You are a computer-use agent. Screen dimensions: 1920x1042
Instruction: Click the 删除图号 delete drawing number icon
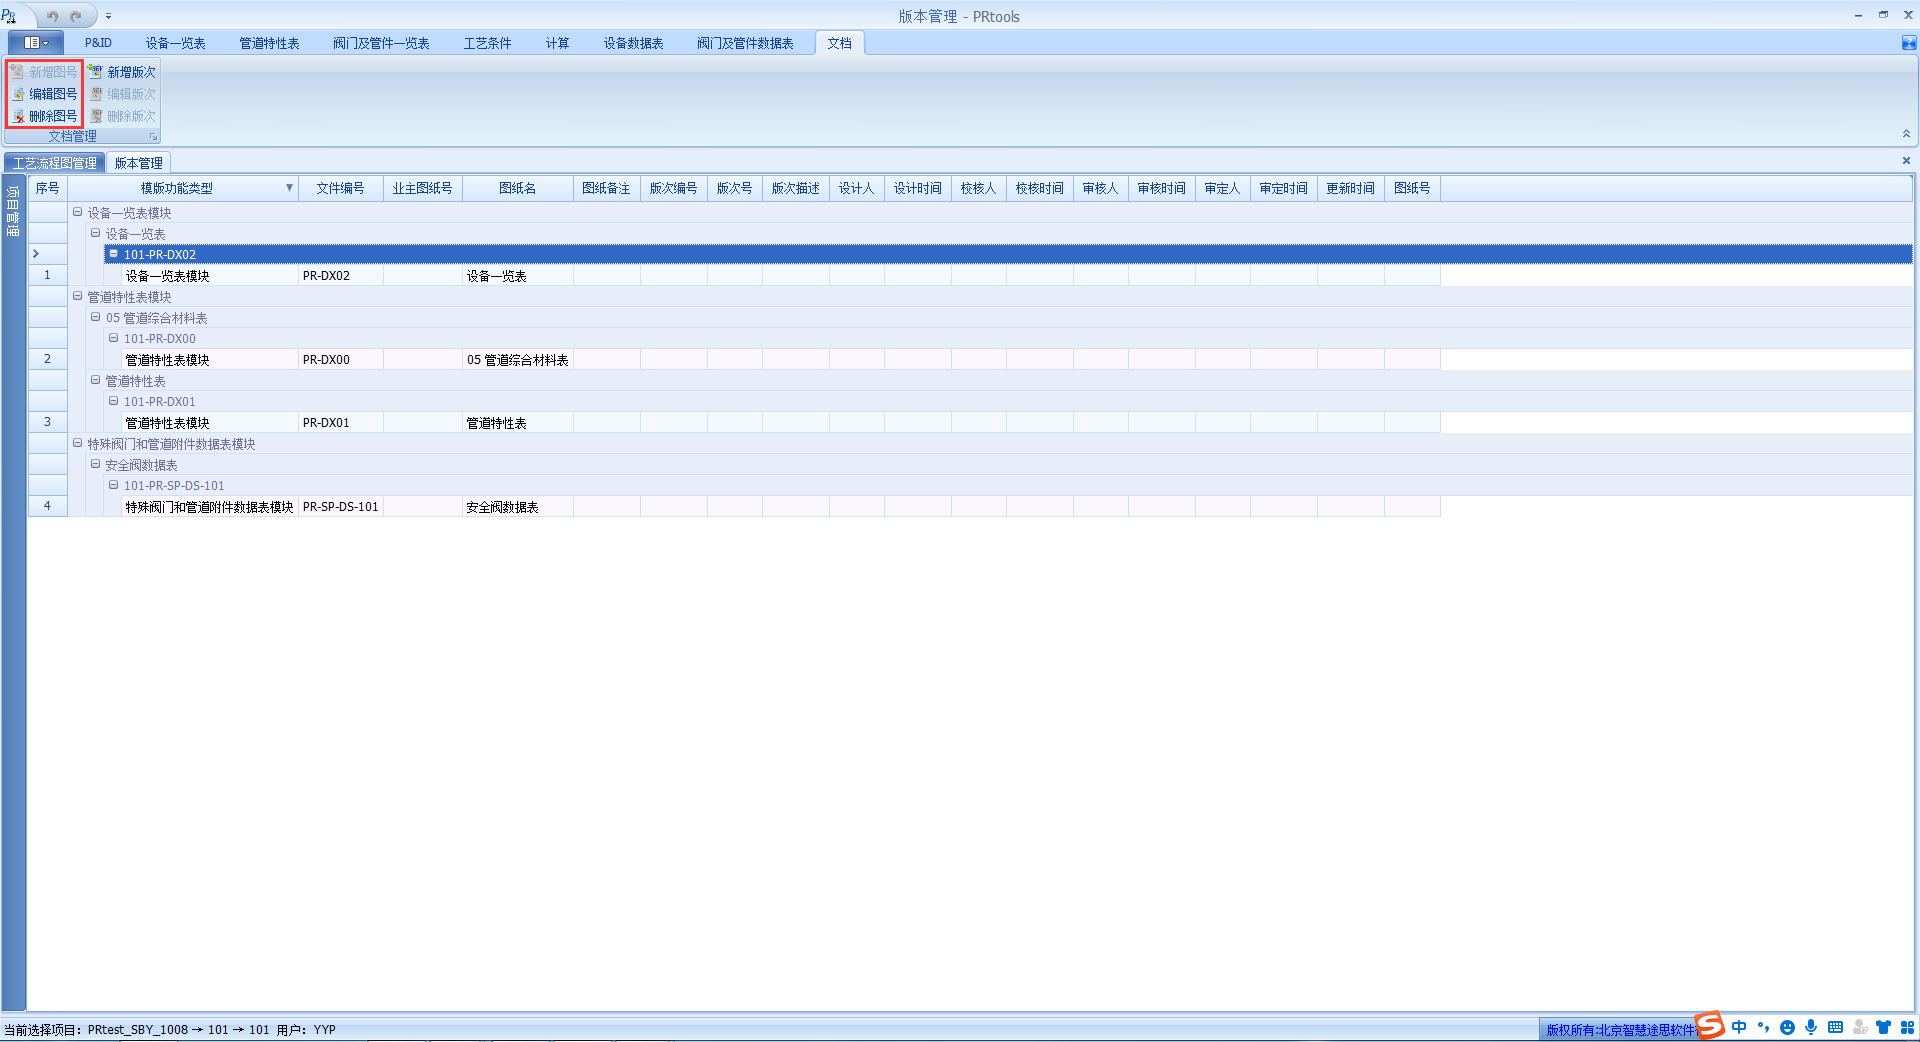click(x=18, y=116)
